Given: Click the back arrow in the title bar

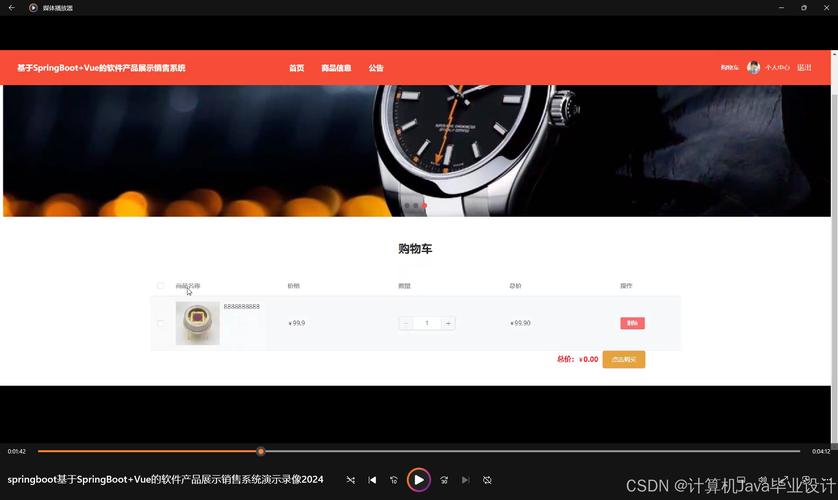Looking at the screenshot, I should tap(12, 7).
